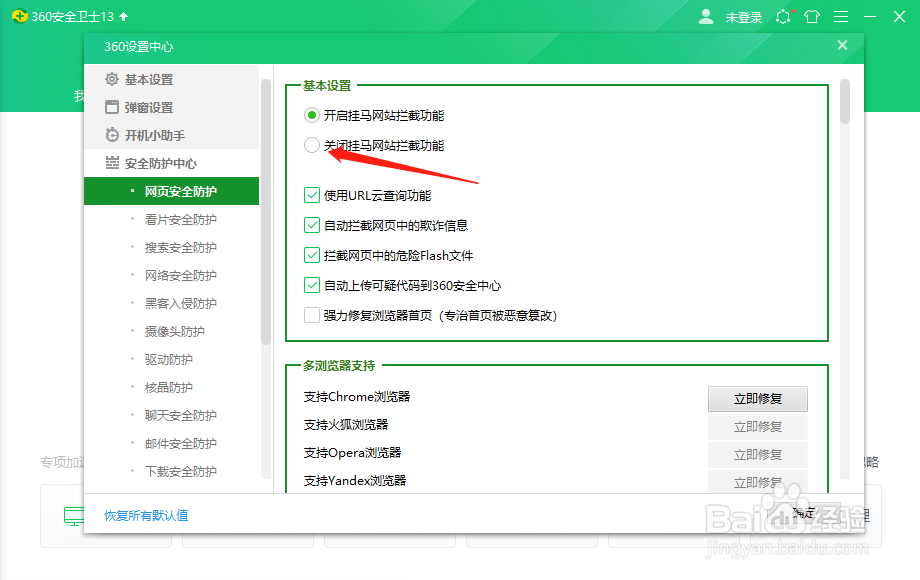Click the clock icon beside 开机小助手
Viewport: 920px width, 580px height.
[x=111, y=135]
